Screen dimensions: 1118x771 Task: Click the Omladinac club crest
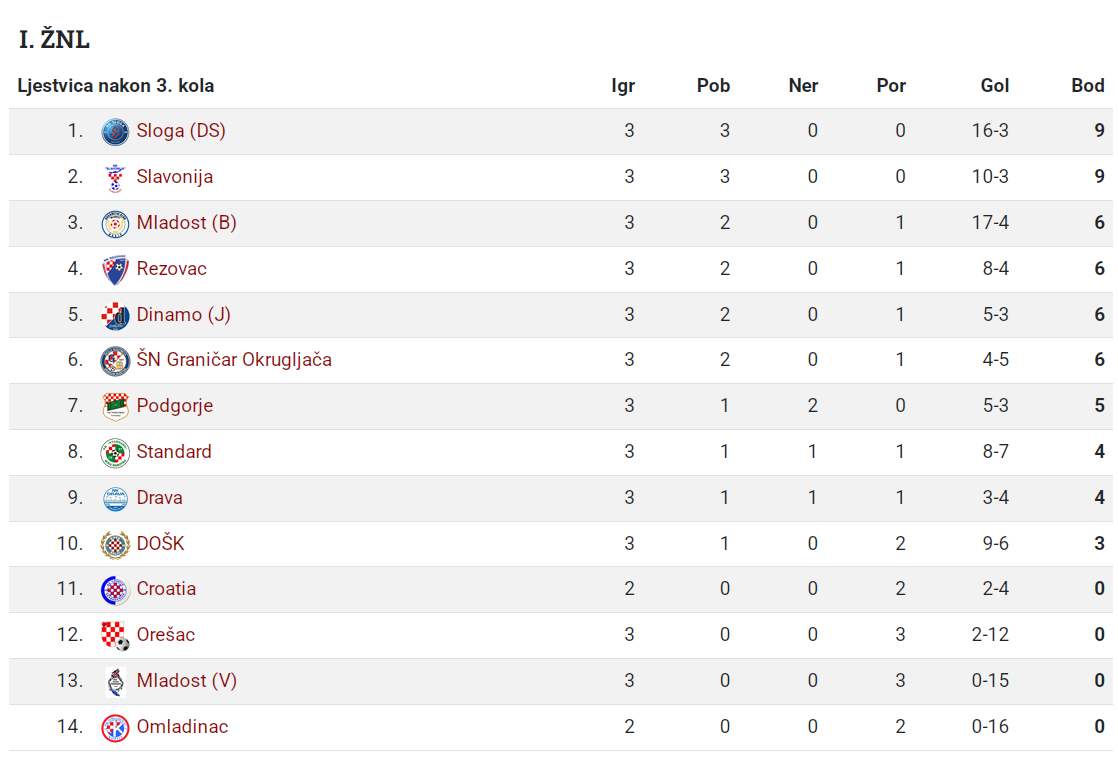pyautogui.click(x=115, y=728)
